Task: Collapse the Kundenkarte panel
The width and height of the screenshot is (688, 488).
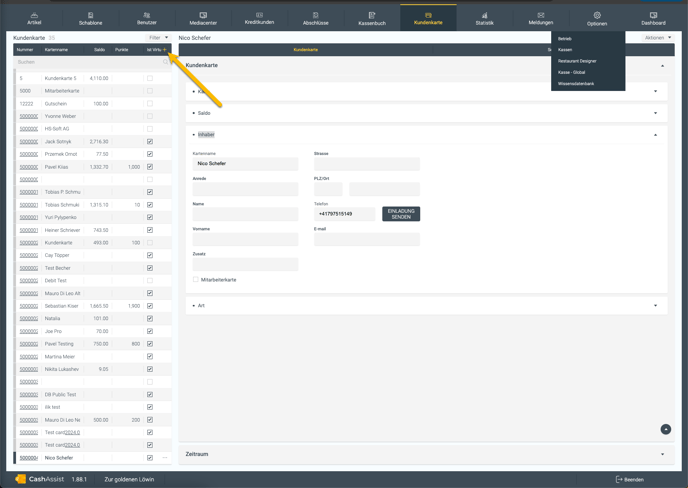Action: tap(662, 65)
